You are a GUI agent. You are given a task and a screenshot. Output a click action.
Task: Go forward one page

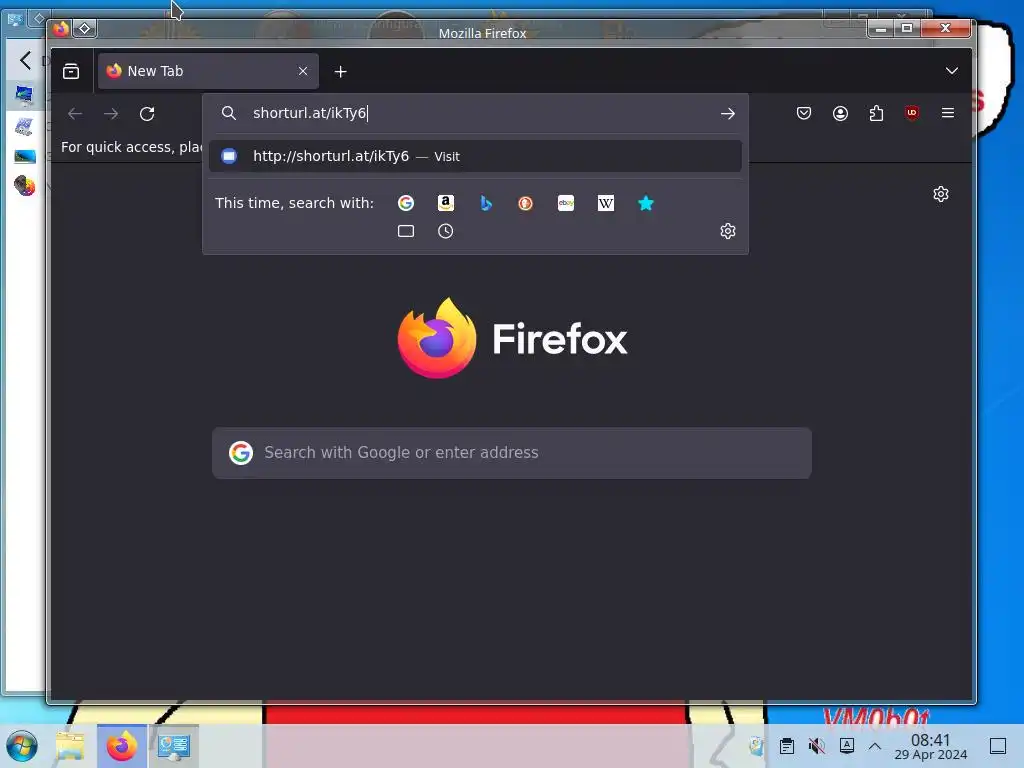click(111, 114)
